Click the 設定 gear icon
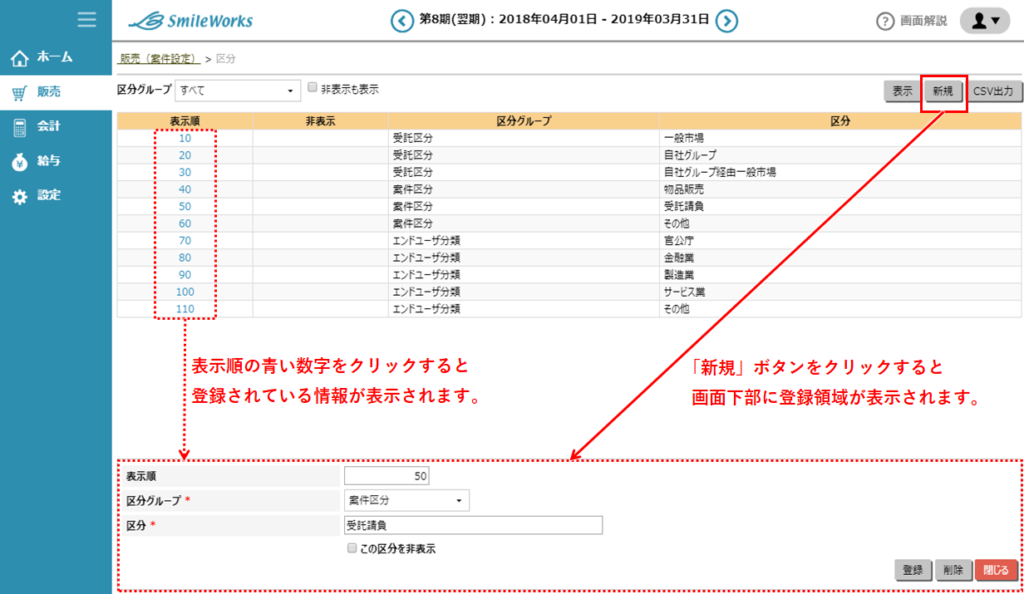This screenshot has height=594, width=1024. 19,196
